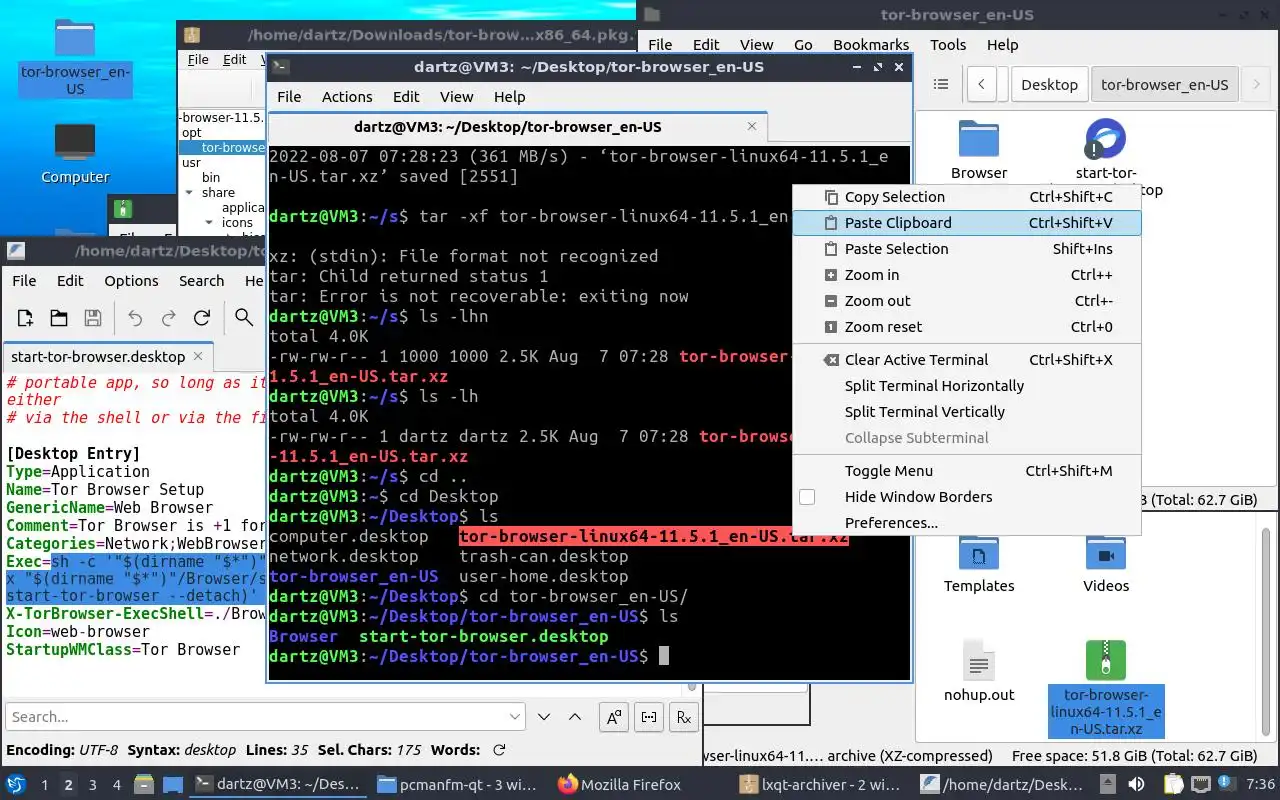Open the QTerminal Actions menu
The height and width of the screenshot is (800, 1280).
click(347, 97)
